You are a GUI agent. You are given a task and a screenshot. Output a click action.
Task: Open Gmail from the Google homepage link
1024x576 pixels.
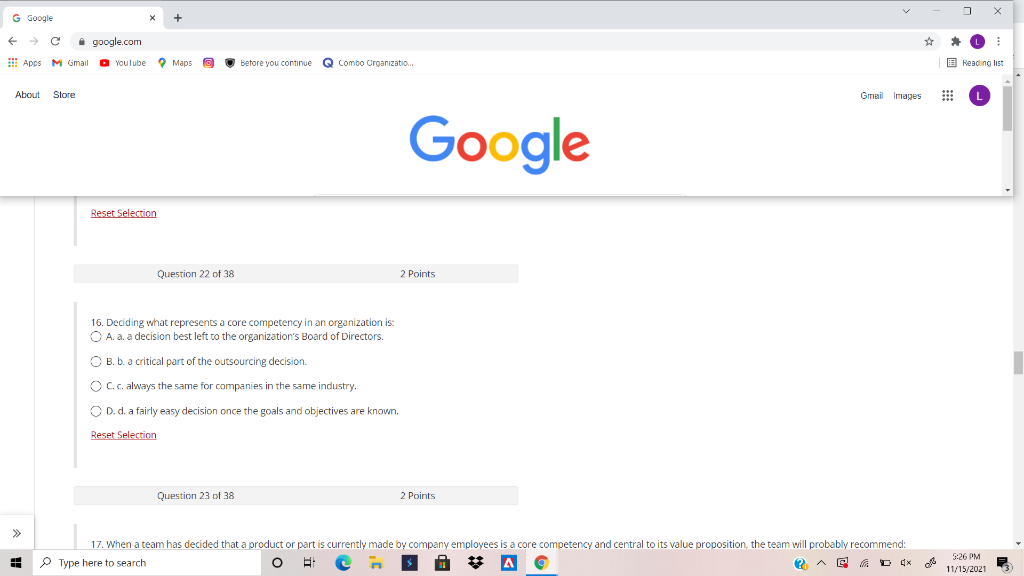[871, 95]
